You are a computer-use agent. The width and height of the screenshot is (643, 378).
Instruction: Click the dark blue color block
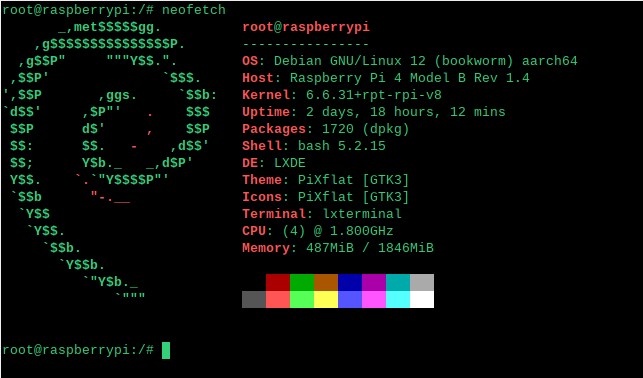(350, 282)
